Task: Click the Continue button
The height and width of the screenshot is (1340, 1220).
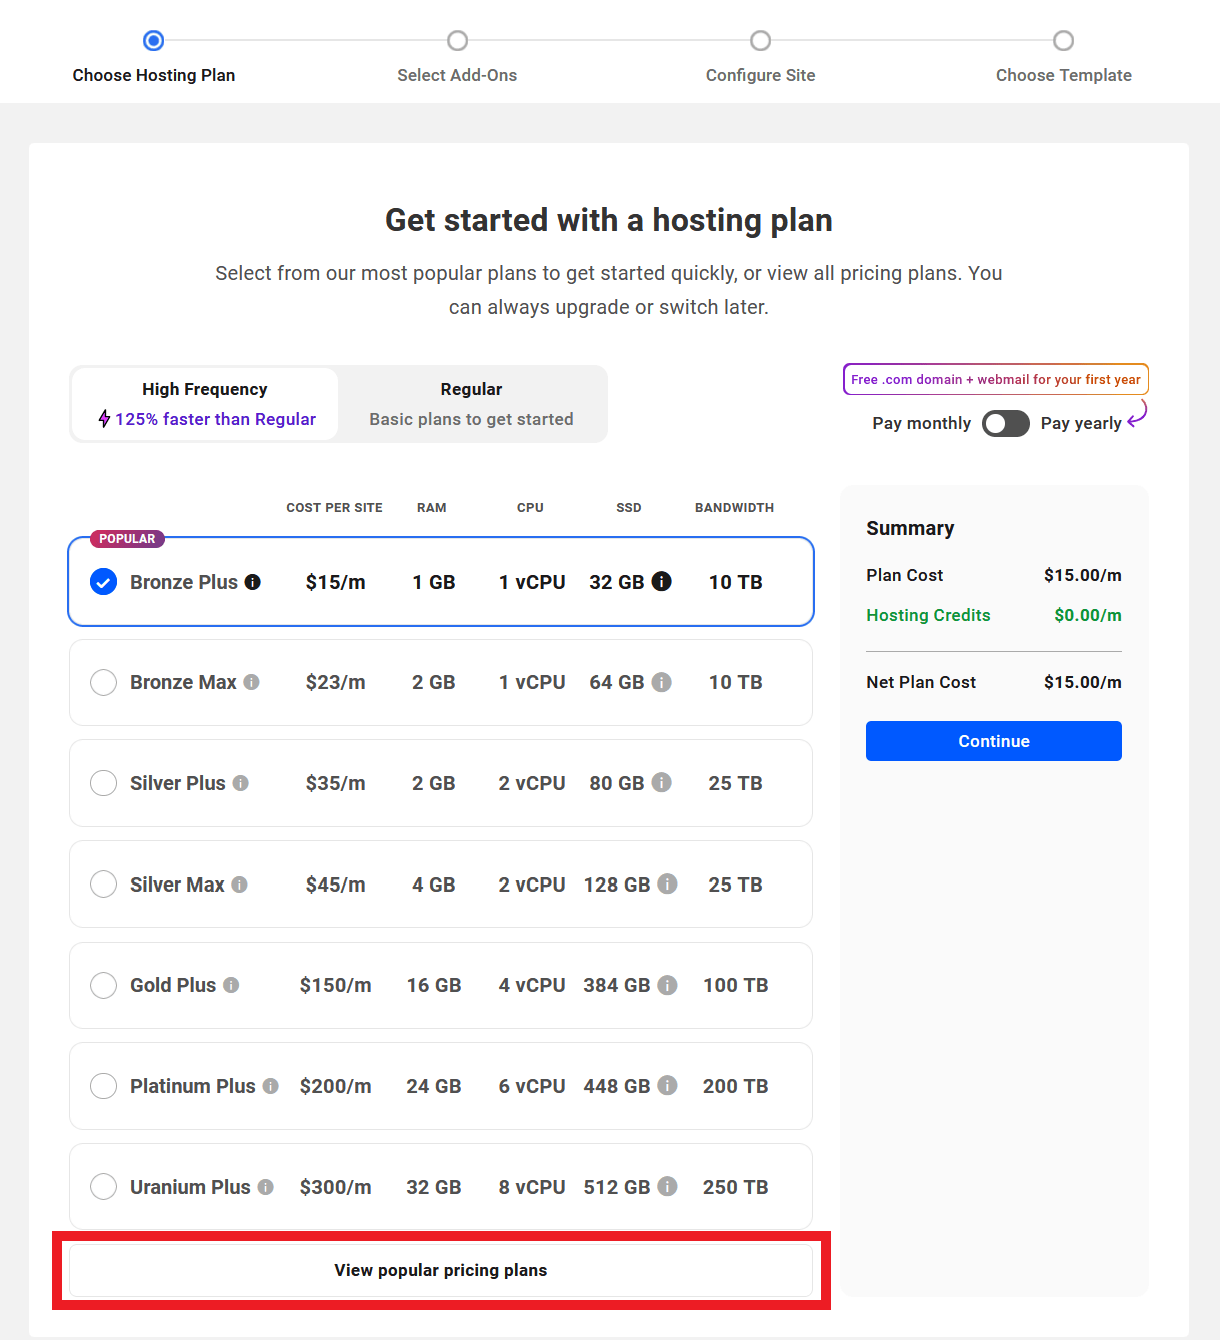Action: pos(994,741)
